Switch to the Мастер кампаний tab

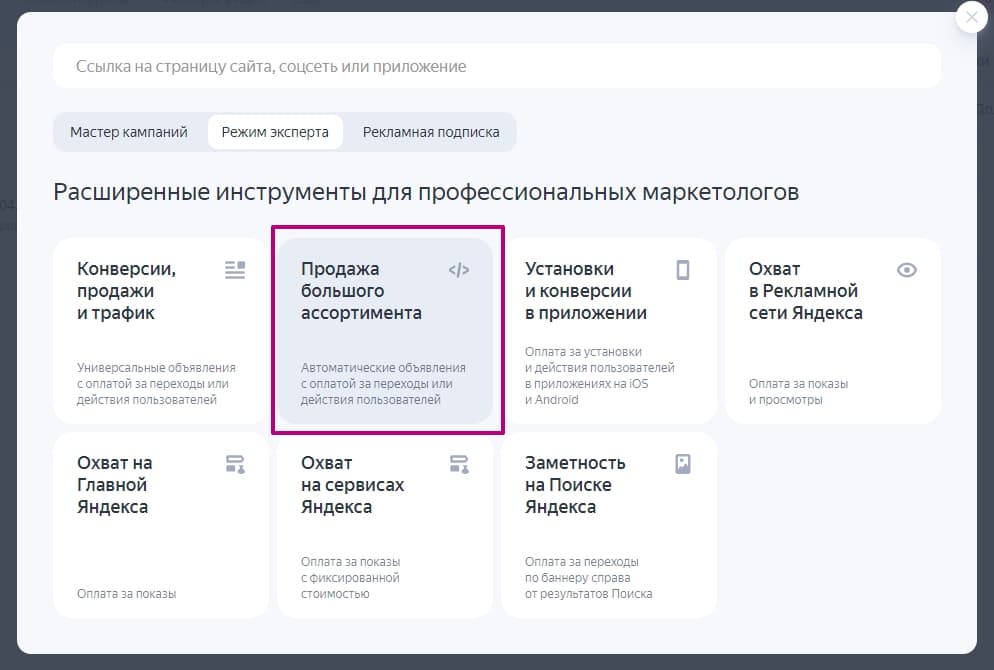pyautogui.click(x=128, y=131)
